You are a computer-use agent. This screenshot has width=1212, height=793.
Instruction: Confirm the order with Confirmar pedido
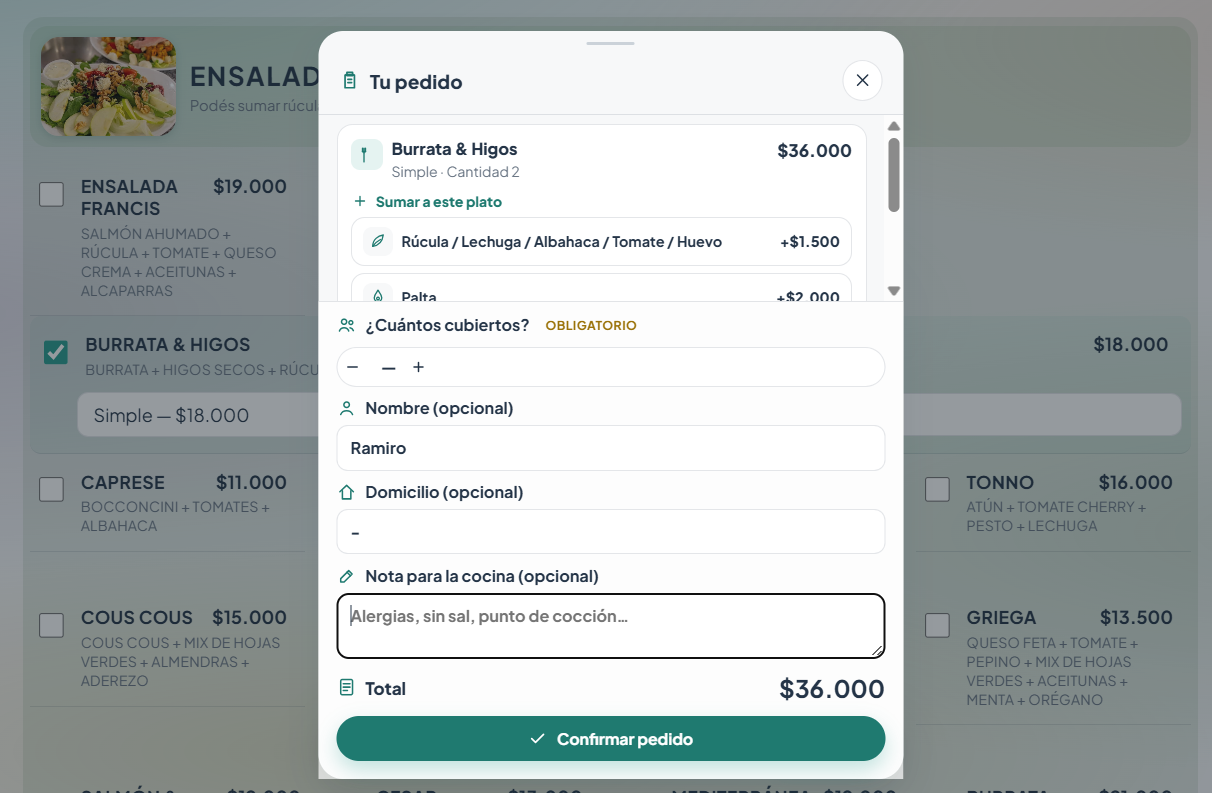tap(611, 739)
